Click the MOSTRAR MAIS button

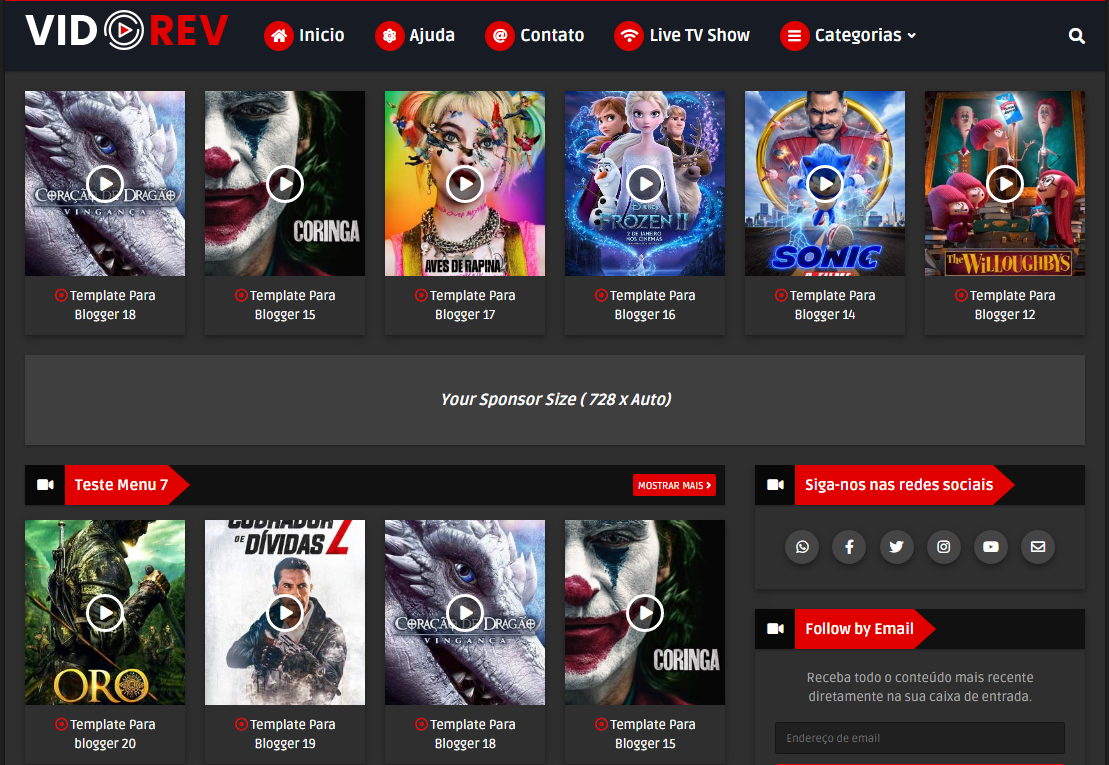click(x=674, y=485)
